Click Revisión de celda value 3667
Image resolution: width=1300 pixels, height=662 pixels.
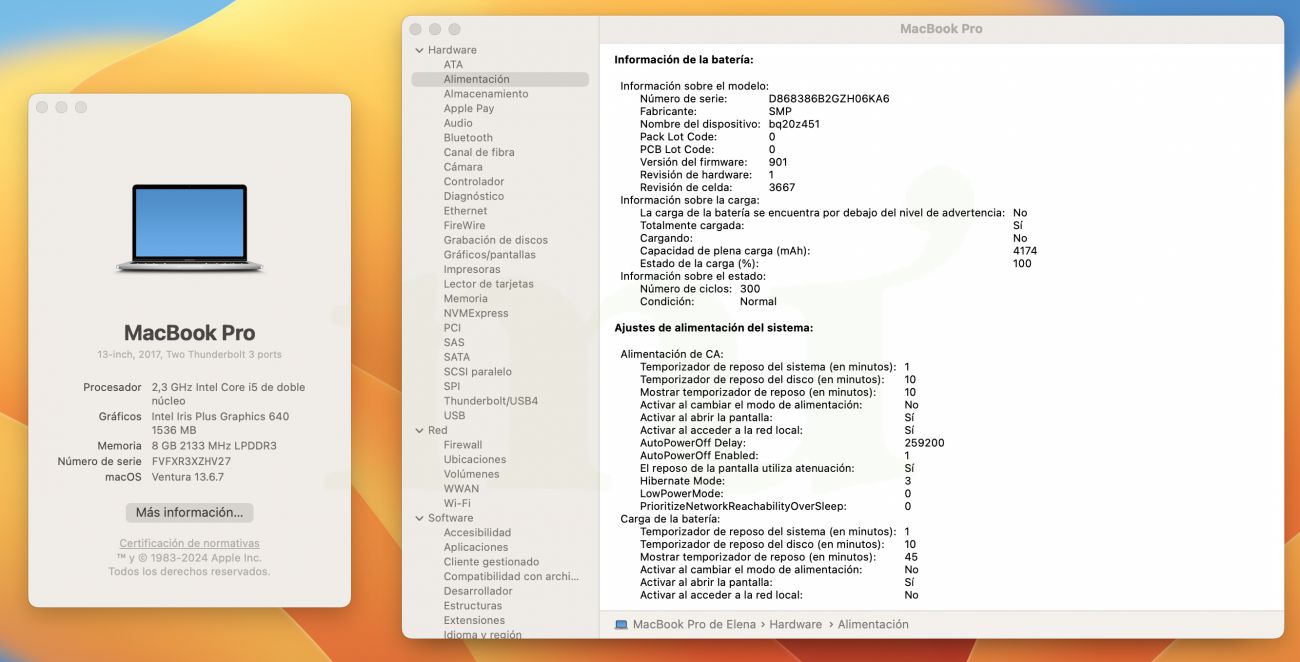coord(782,187)
